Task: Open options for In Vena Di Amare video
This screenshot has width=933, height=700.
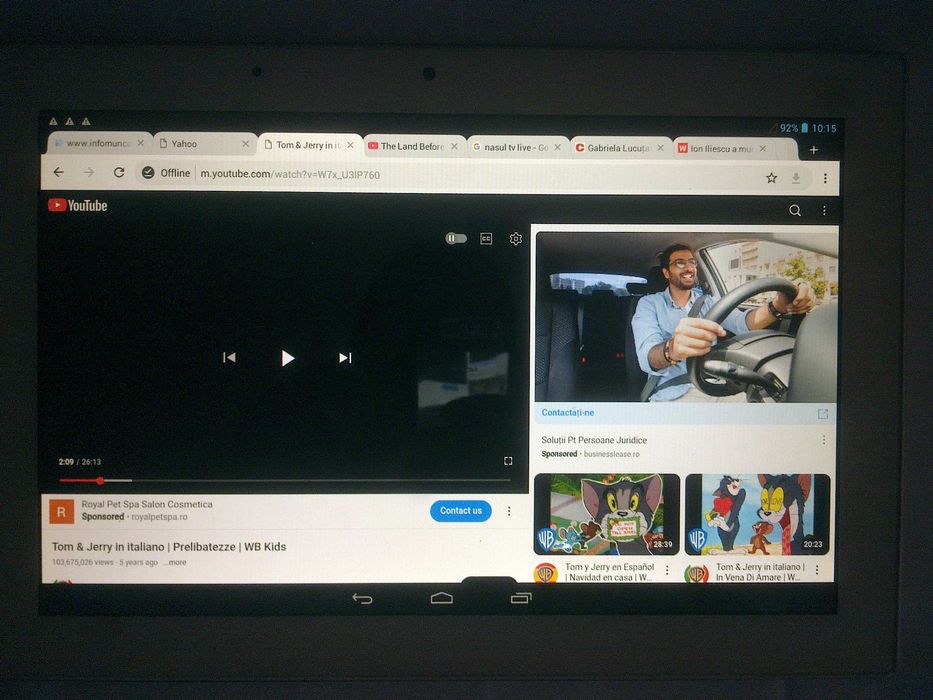Action: pyautogui.click(x=817, y=570)
